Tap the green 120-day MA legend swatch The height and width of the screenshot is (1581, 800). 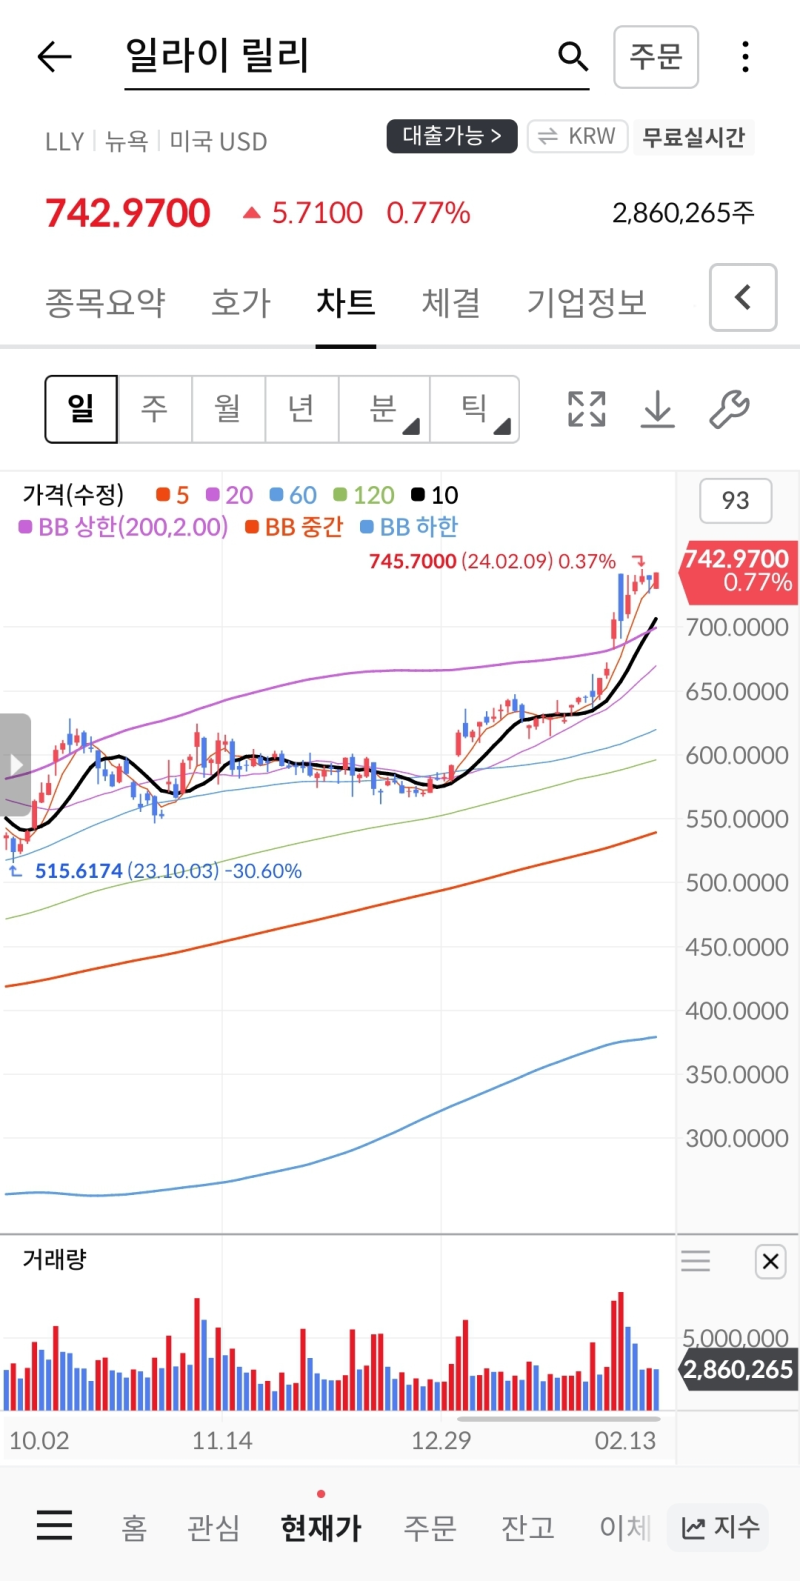[x=340, y=495]
